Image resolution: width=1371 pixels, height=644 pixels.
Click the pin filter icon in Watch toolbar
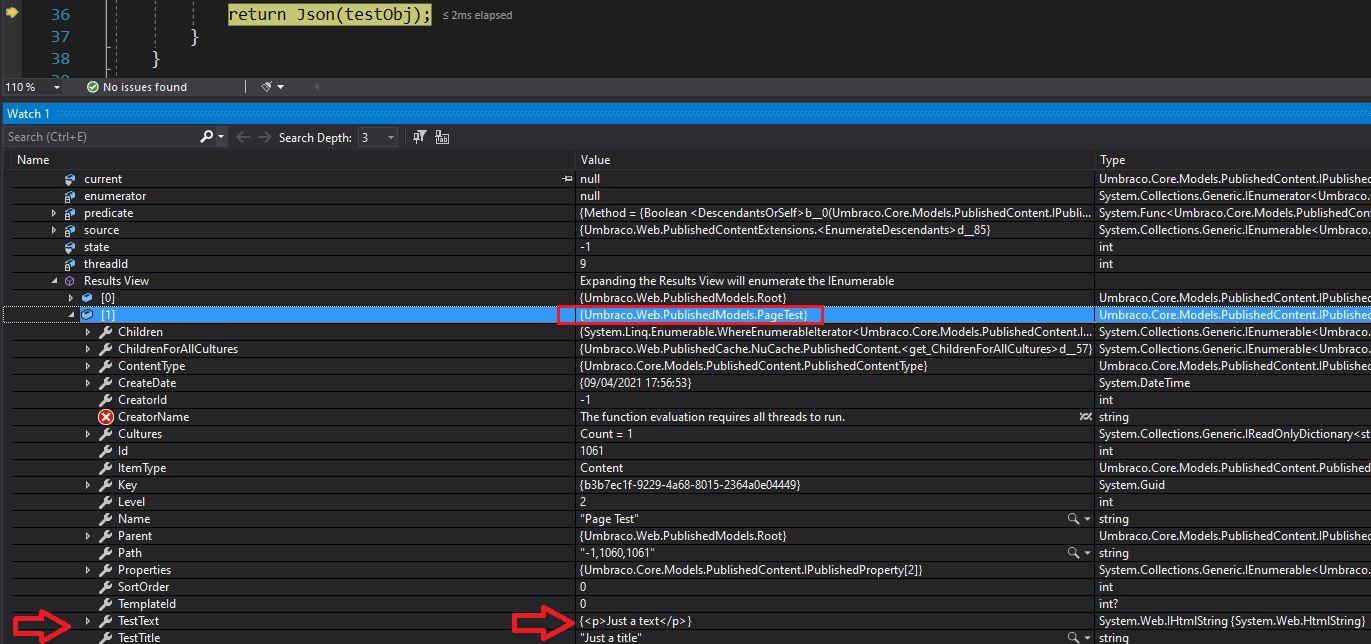click(420, 137)
